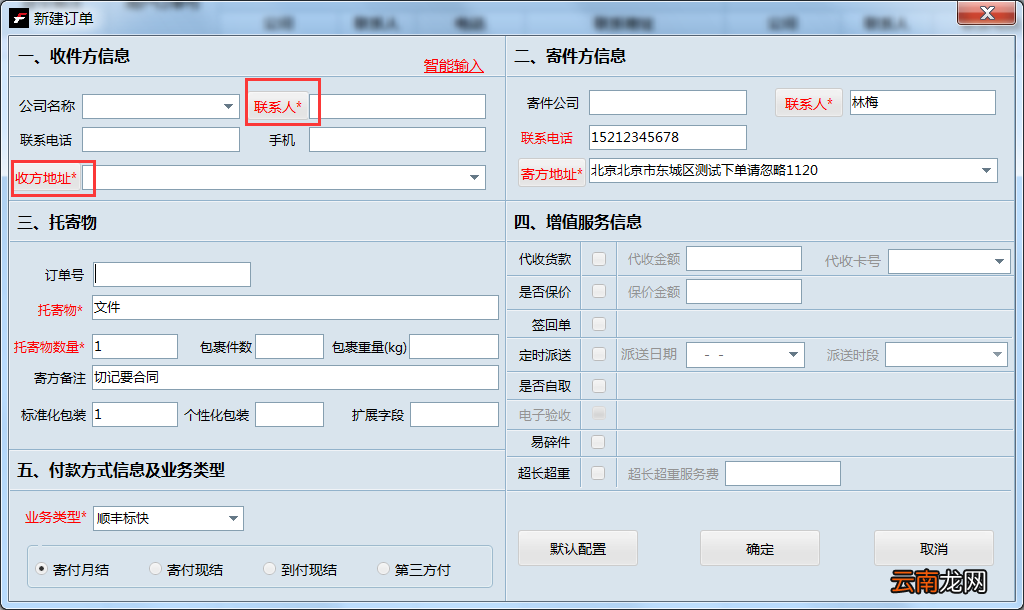Screen dimensions: 1024x610
Task: Close the 新建订单 dialog window
Action: 987,13
